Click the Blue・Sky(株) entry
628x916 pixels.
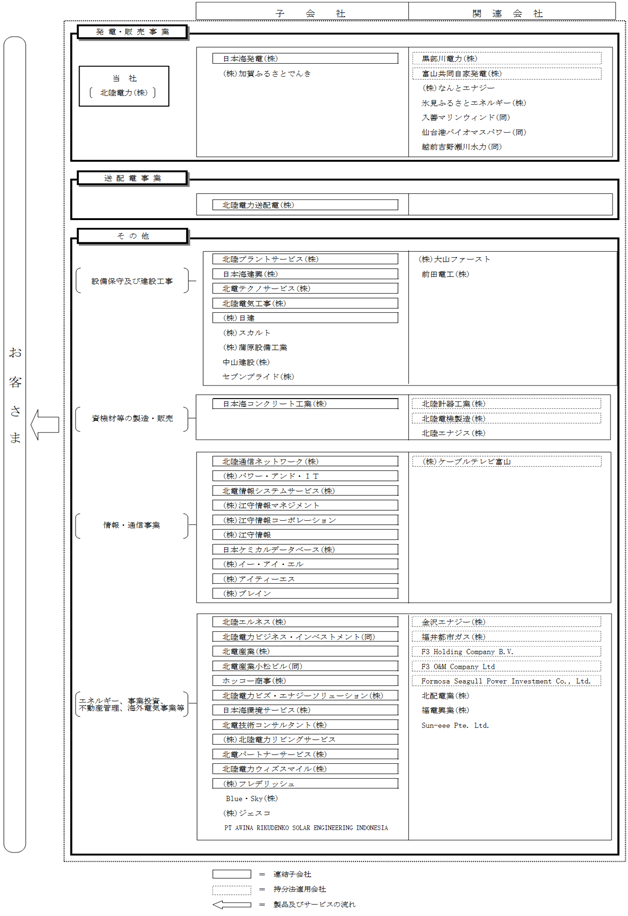pos(252,799)
